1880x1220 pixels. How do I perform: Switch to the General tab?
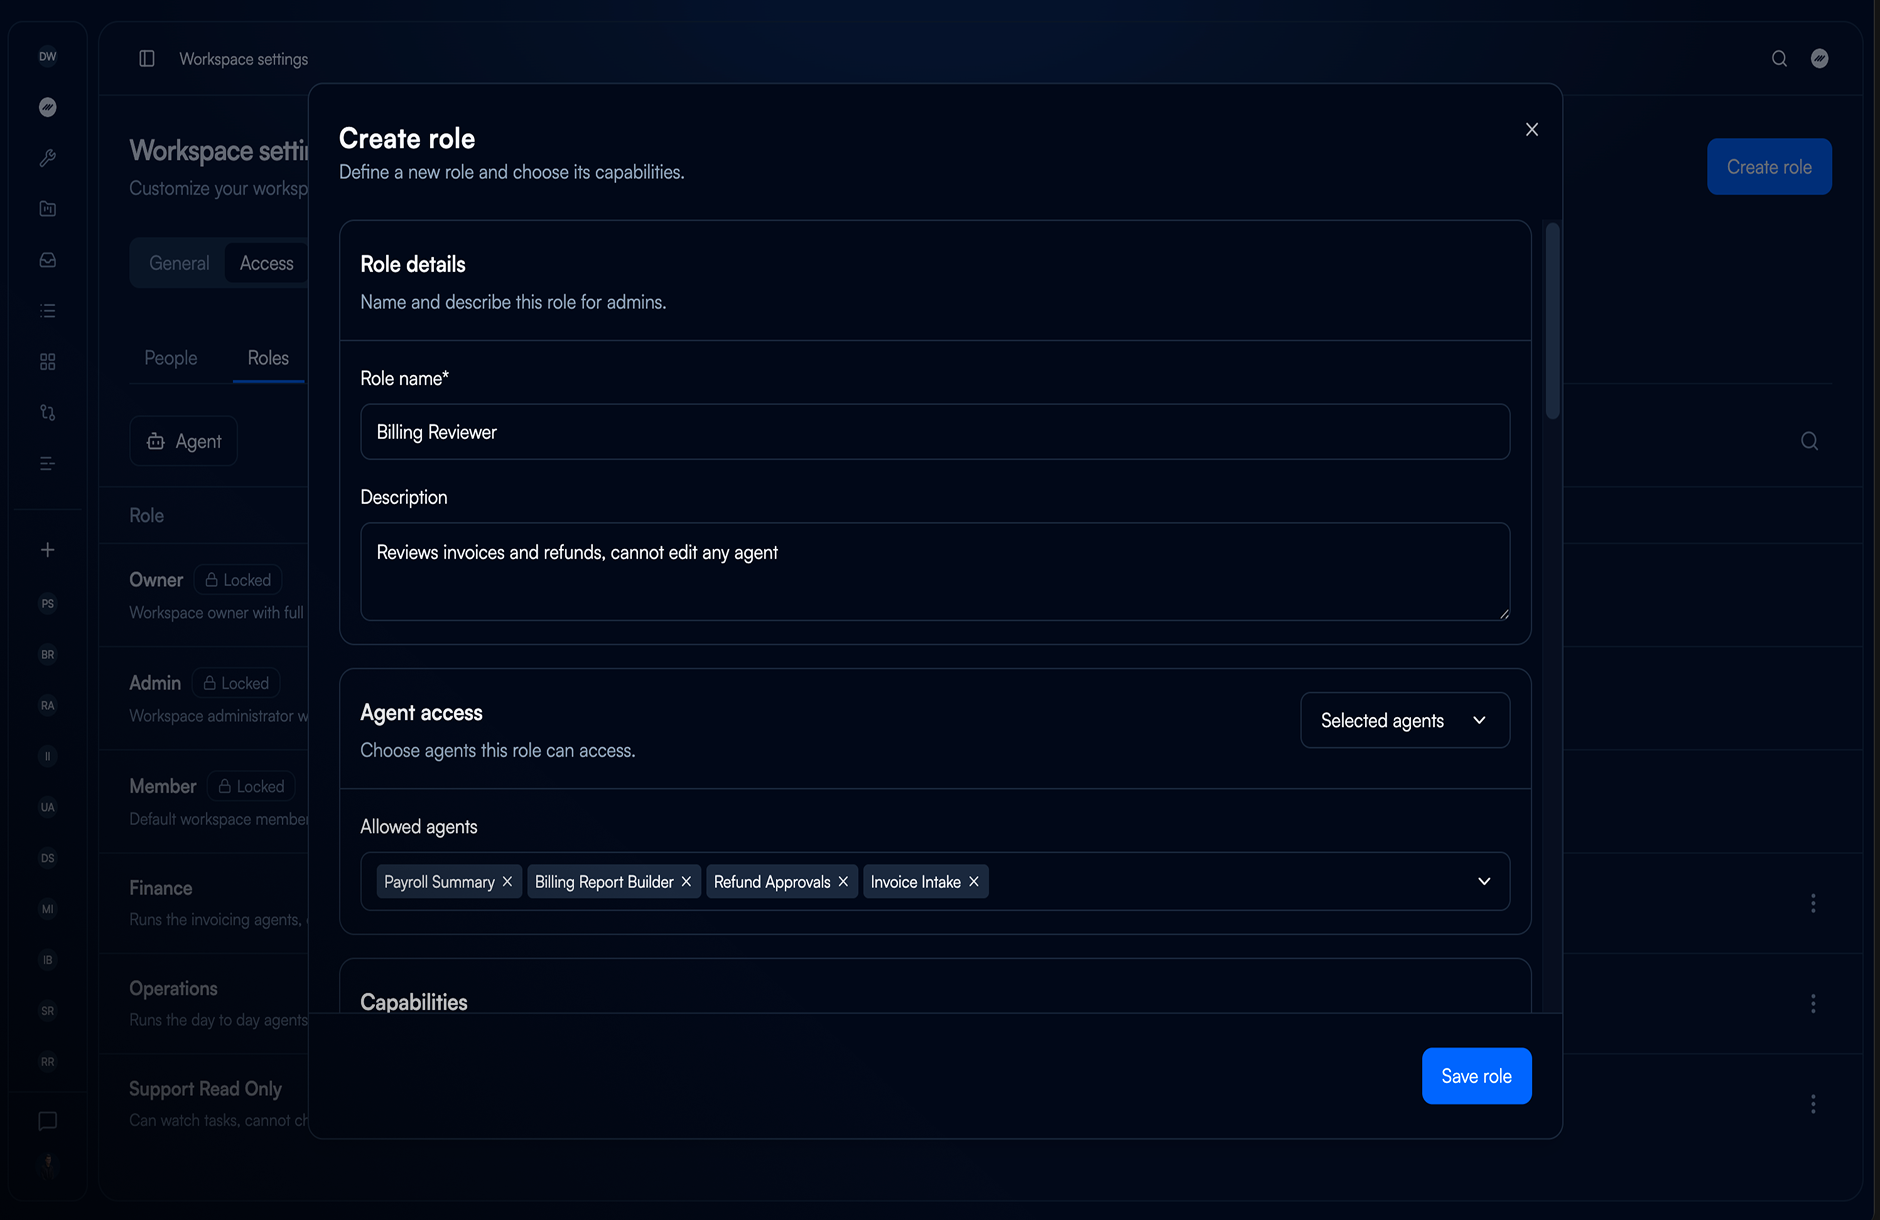179,263
